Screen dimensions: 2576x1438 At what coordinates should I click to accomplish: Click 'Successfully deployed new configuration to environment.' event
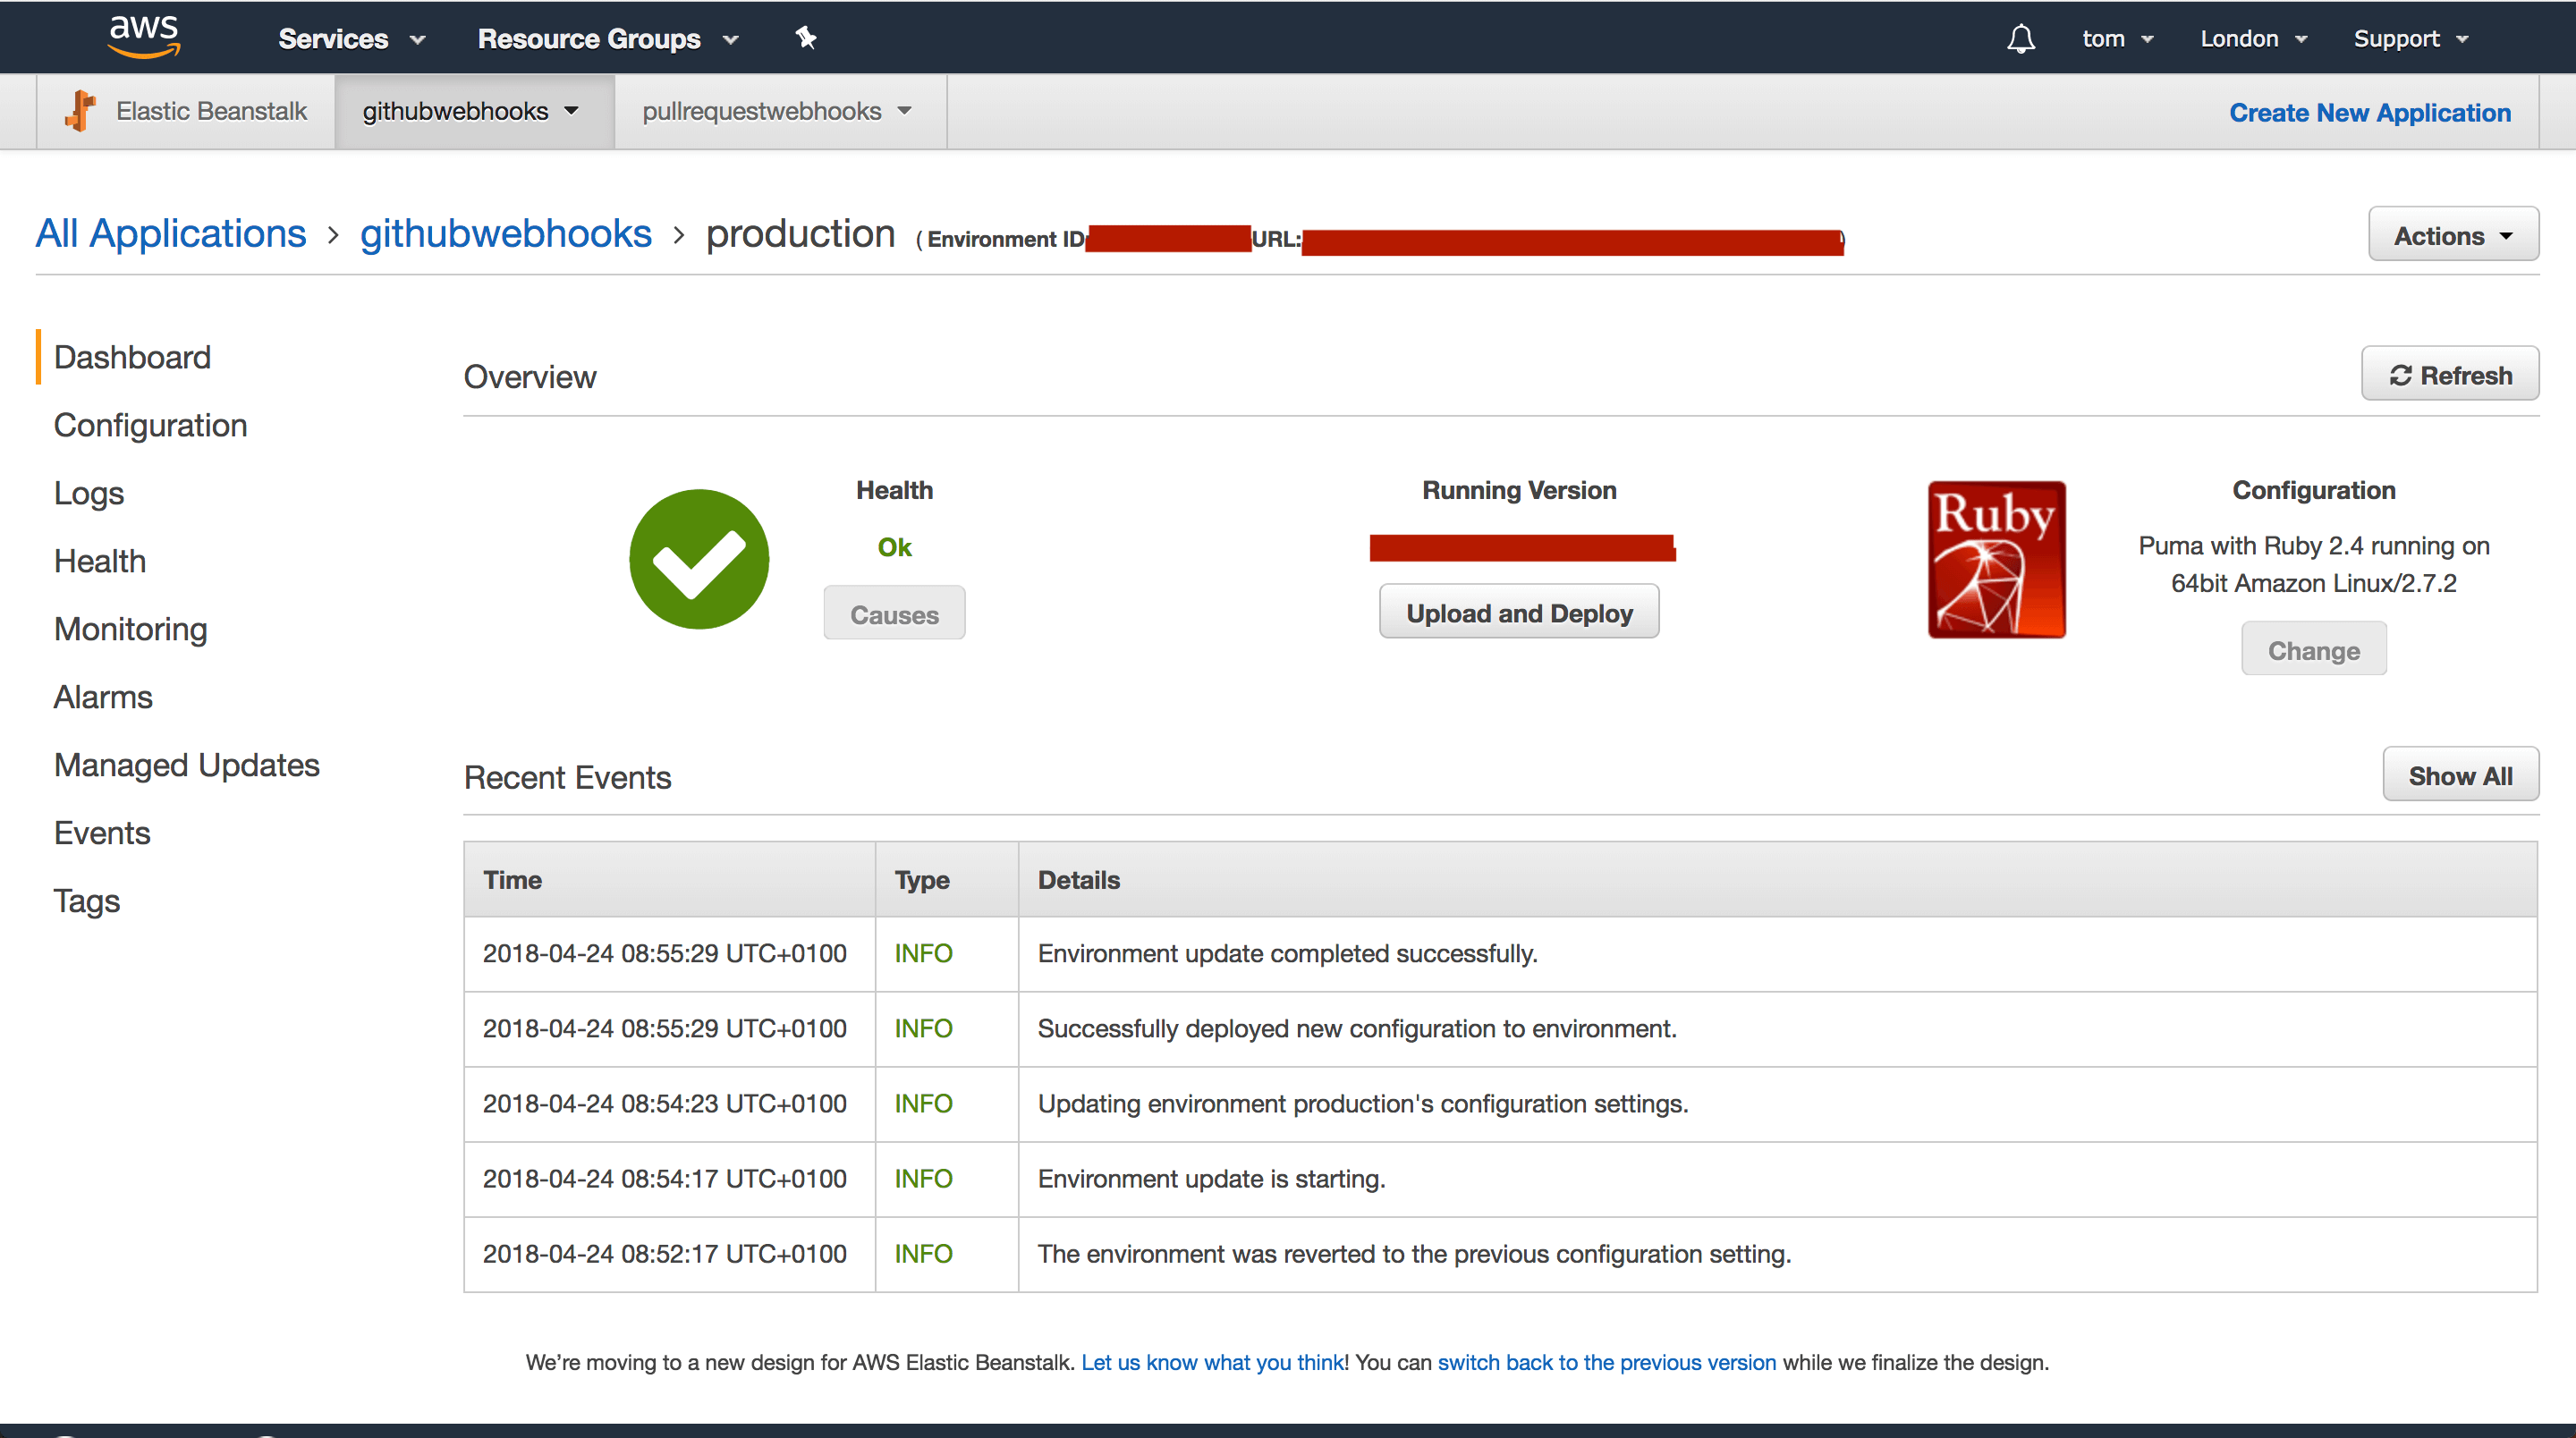click(x=1357, y=1028)
